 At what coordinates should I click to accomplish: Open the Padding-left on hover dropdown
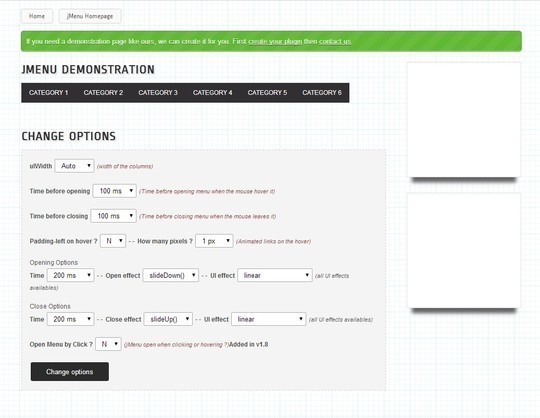click(113, 241)
